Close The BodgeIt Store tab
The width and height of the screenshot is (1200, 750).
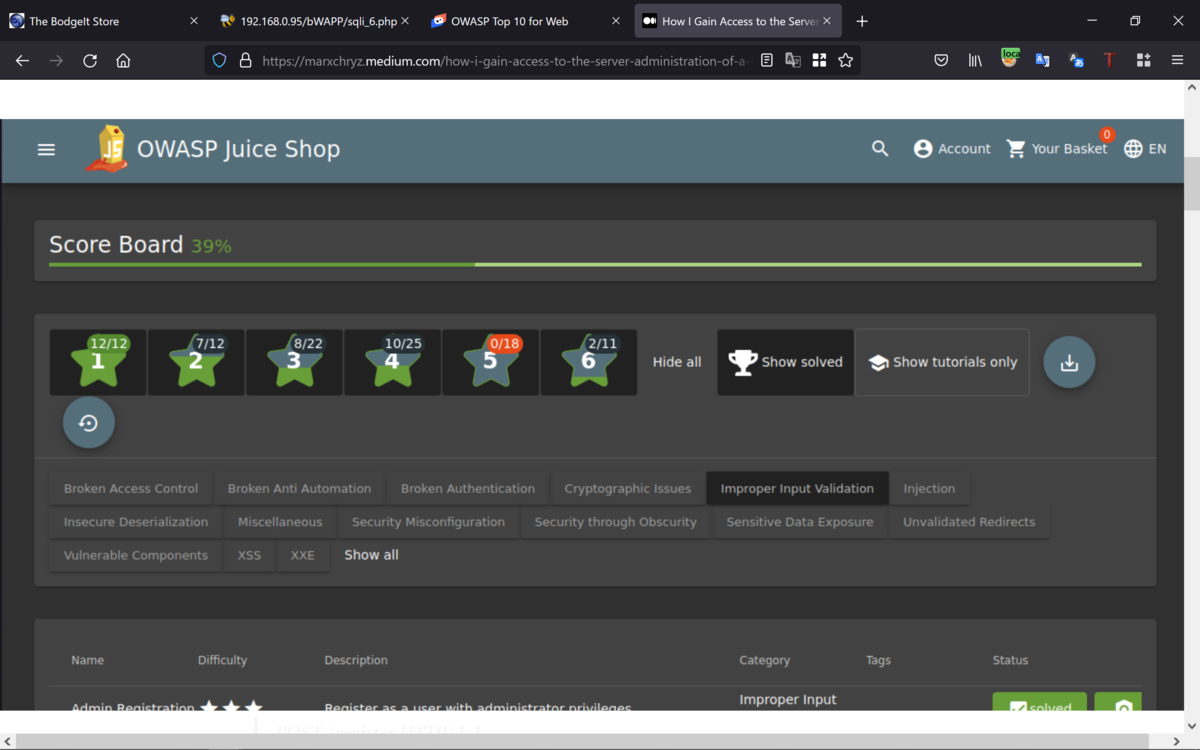[194, 21]
